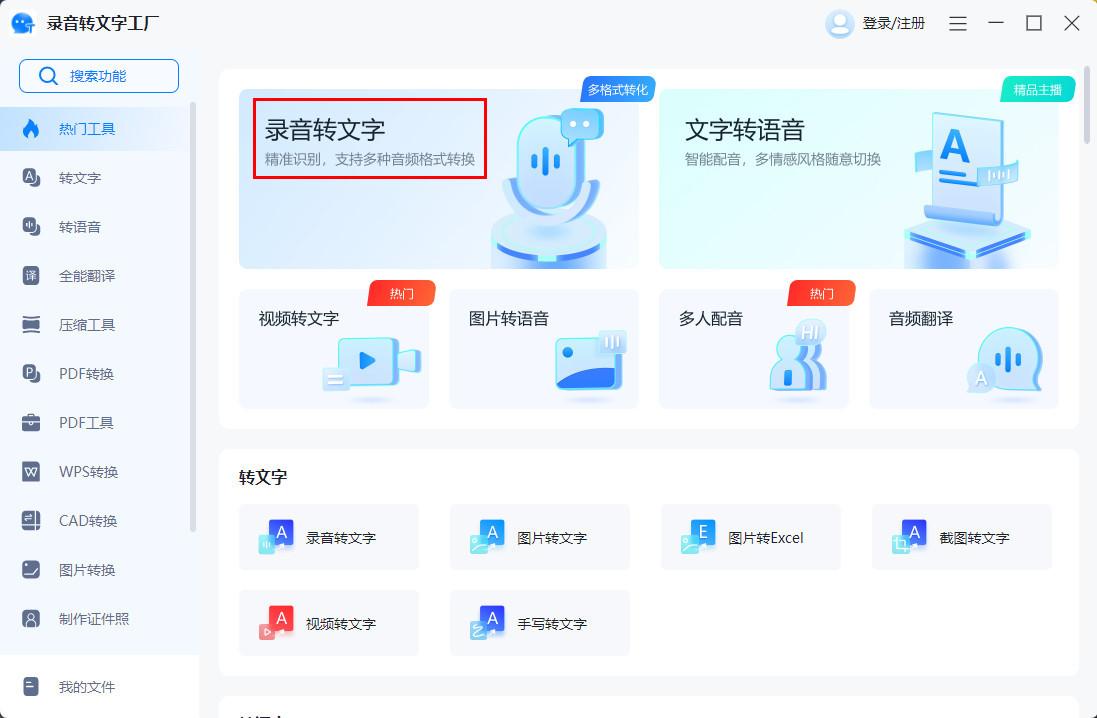Image resolution: width=1097 pixels, height=718 pixels.
Task: Open the 视频转文字 hot card
Action: [x=334, y=349]
